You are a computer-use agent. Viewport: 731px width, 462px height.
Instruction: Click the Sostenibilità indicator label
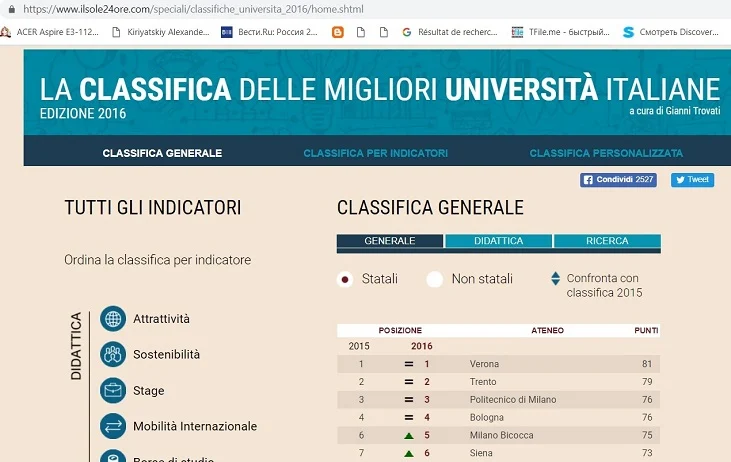166,354
